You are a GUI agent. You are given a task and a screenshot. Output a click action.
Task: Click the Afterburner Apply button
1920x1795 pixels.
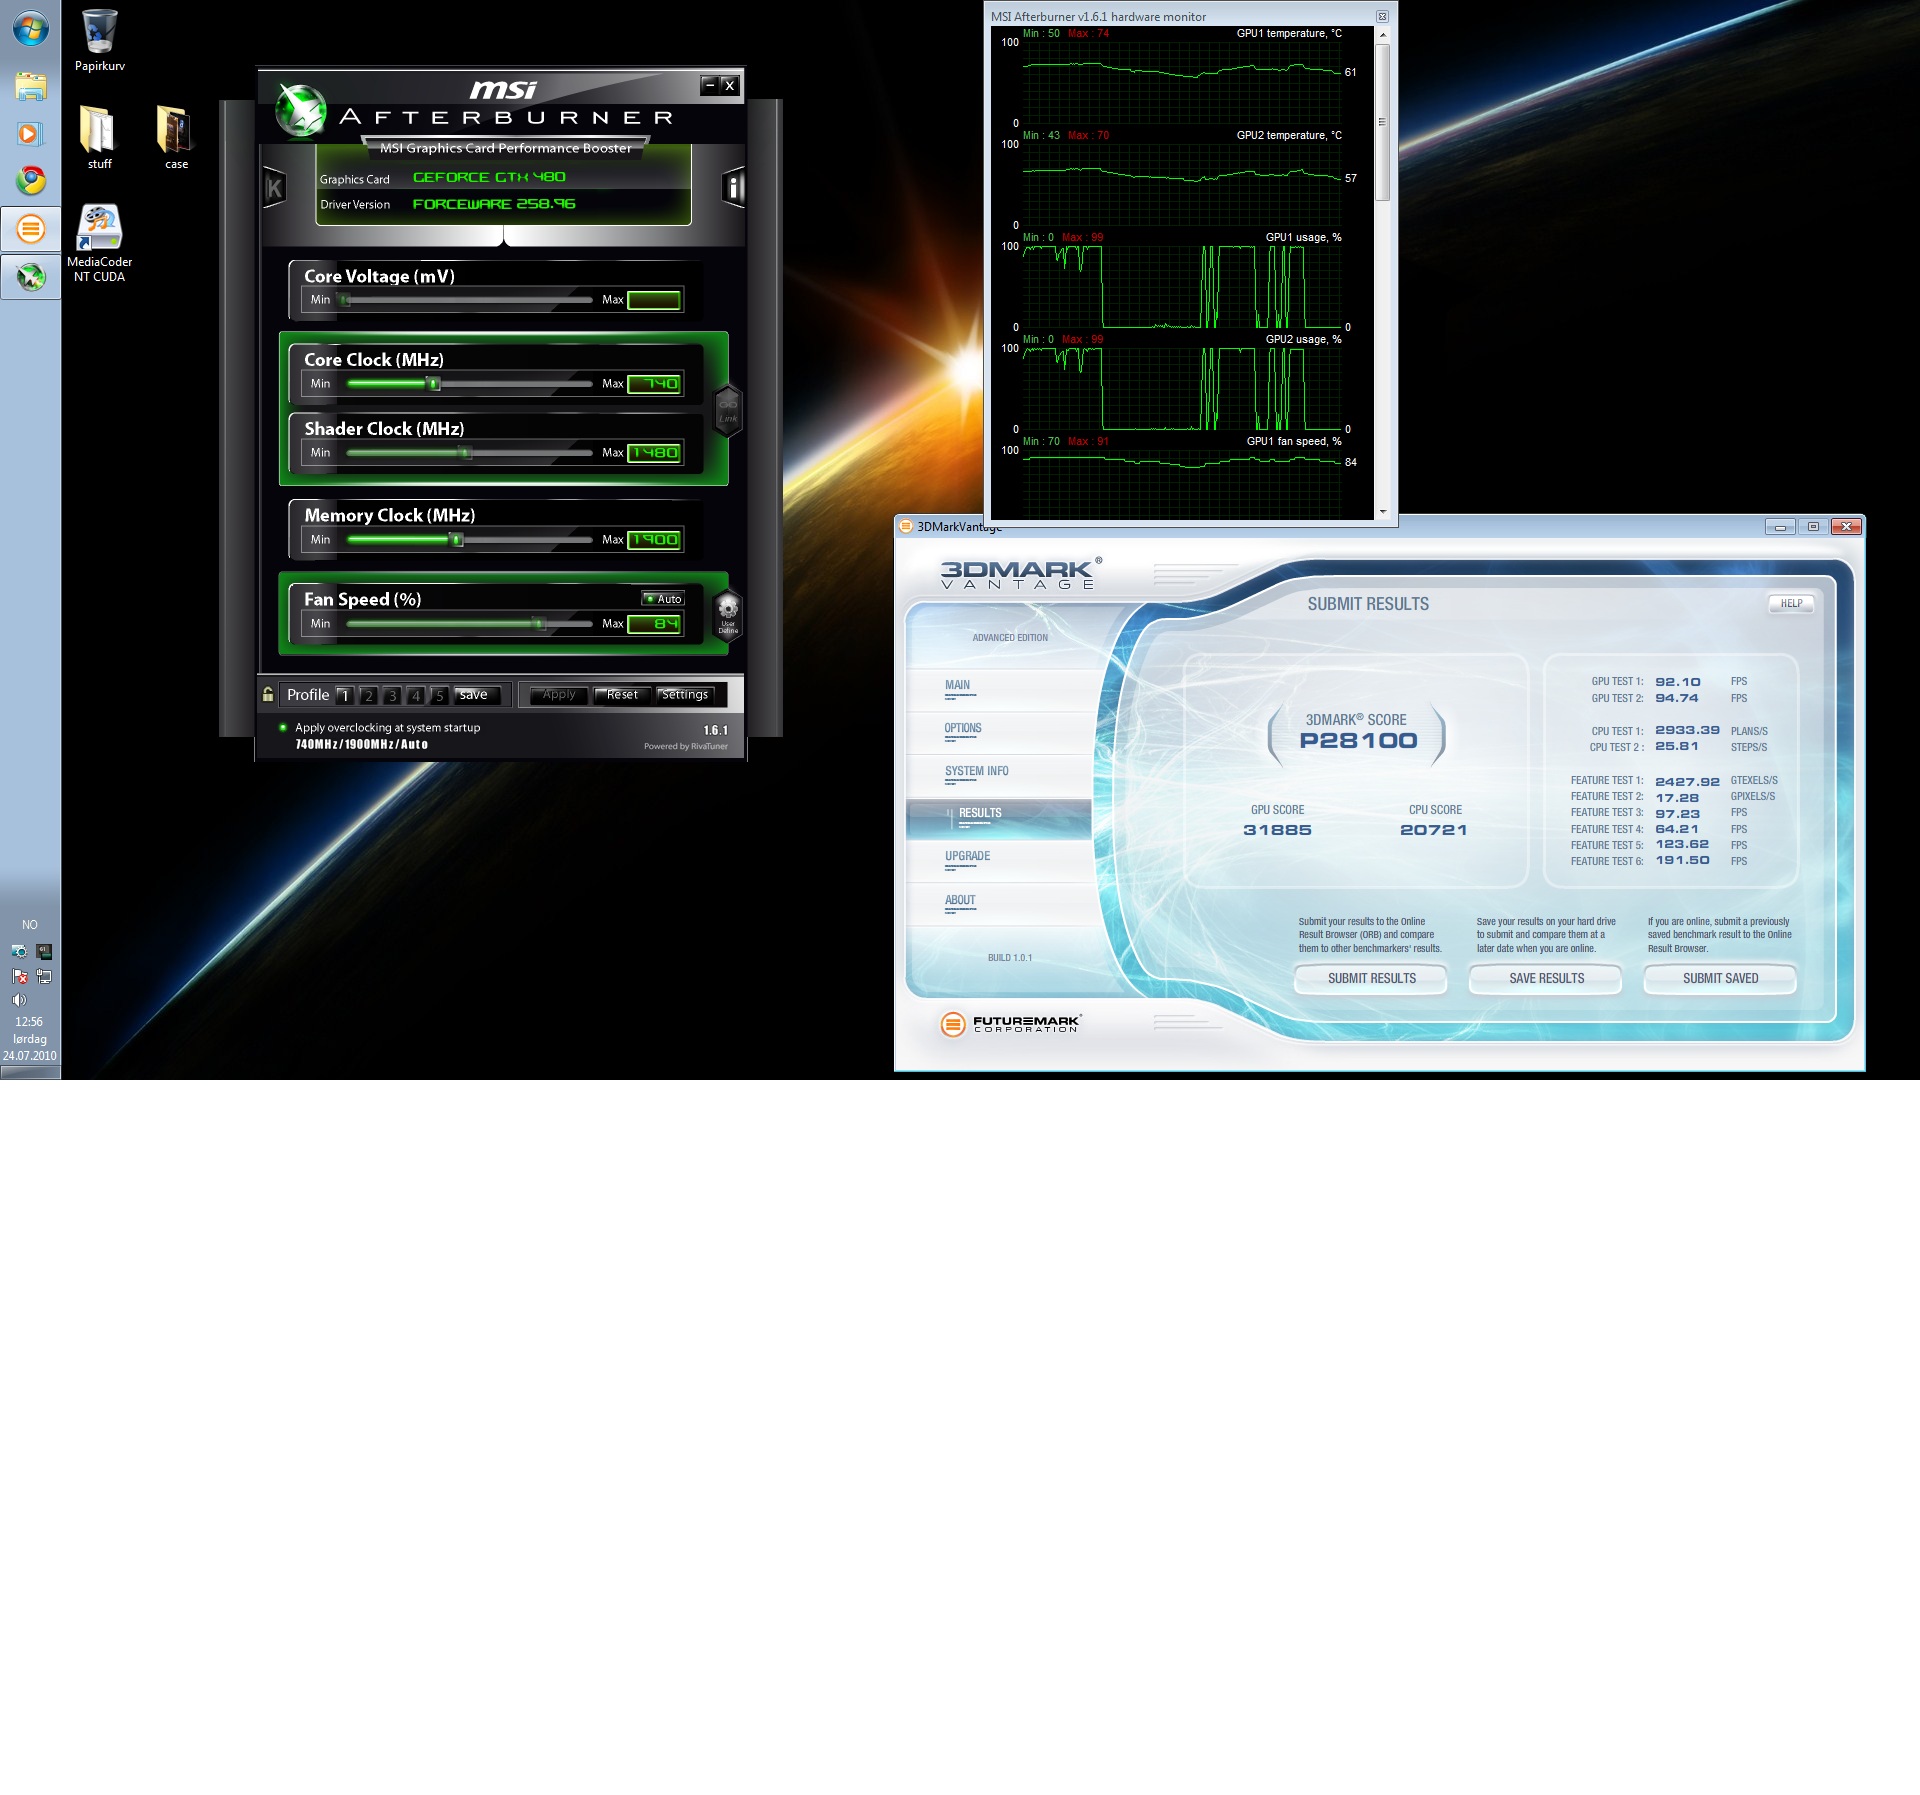coord(558,695)
